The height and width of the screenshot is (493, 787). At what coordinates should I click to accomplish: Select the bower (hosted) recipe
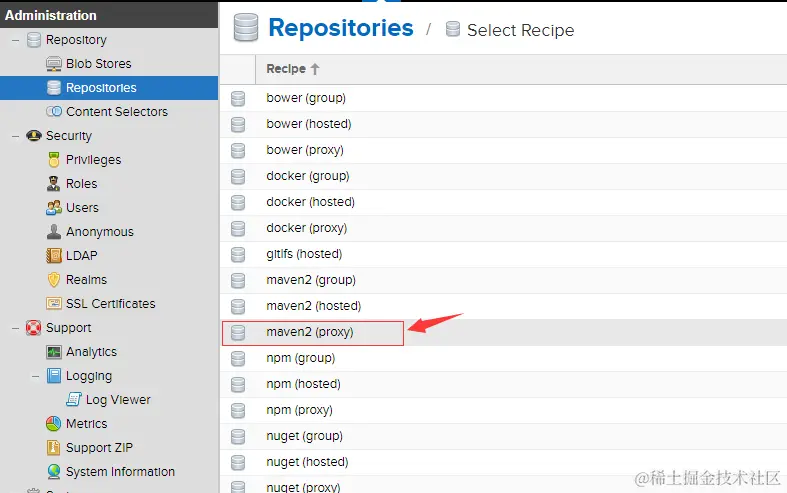[x=503, y=124]
